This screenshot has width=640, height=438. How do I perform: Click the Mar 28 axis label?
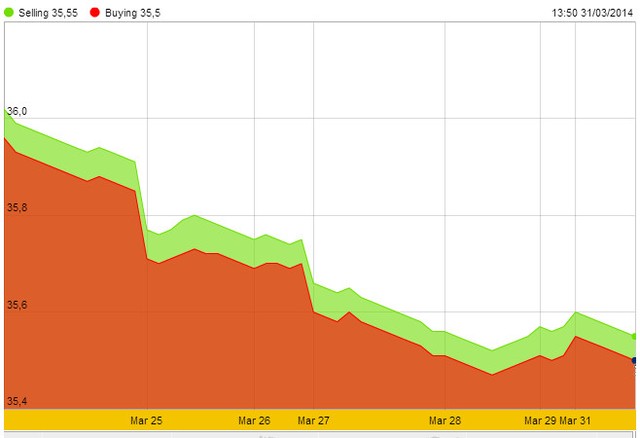446,421
